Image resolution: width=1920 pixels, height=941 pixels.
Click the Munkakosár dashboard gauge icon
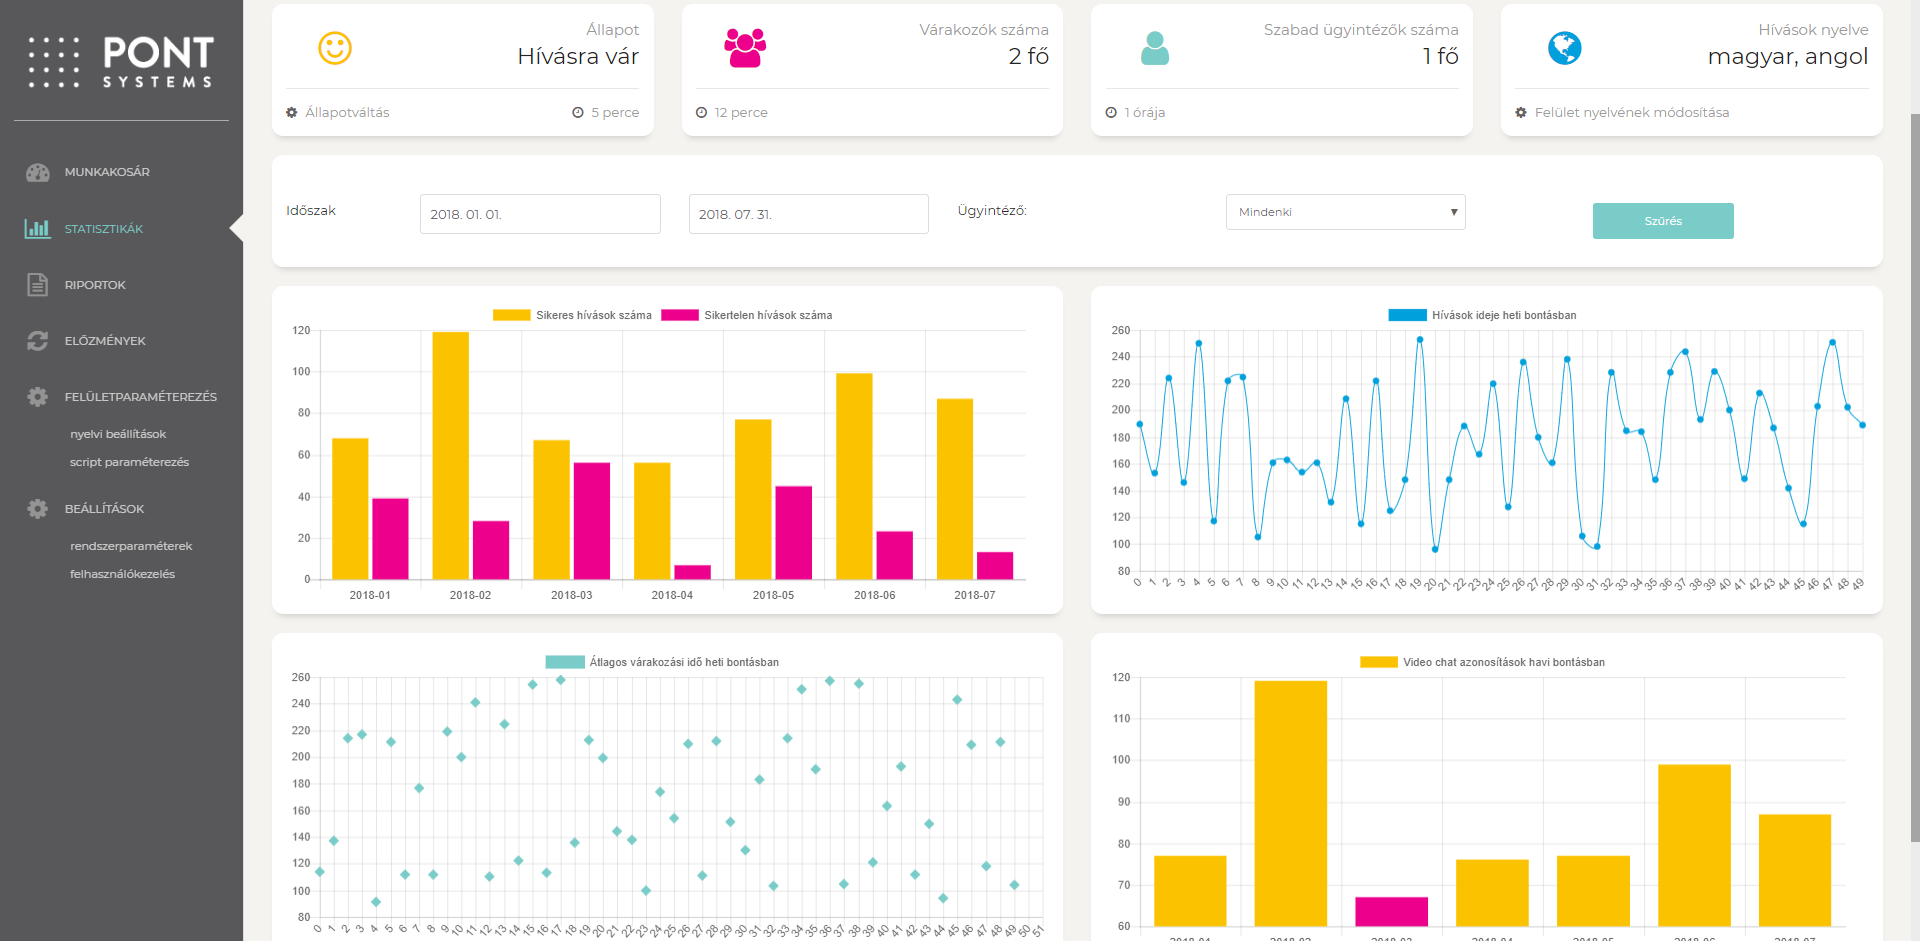38,172
